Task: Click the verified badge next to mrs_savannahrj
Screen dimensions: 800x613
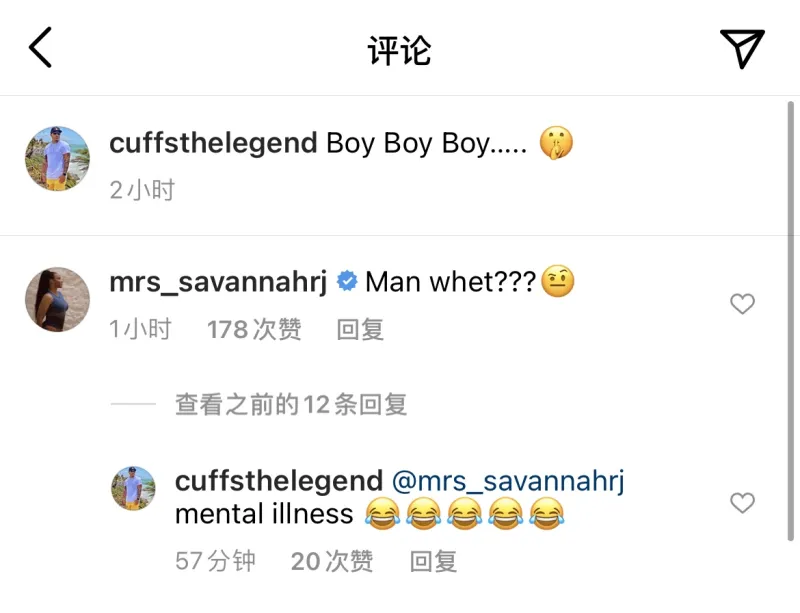Action: 347,281
